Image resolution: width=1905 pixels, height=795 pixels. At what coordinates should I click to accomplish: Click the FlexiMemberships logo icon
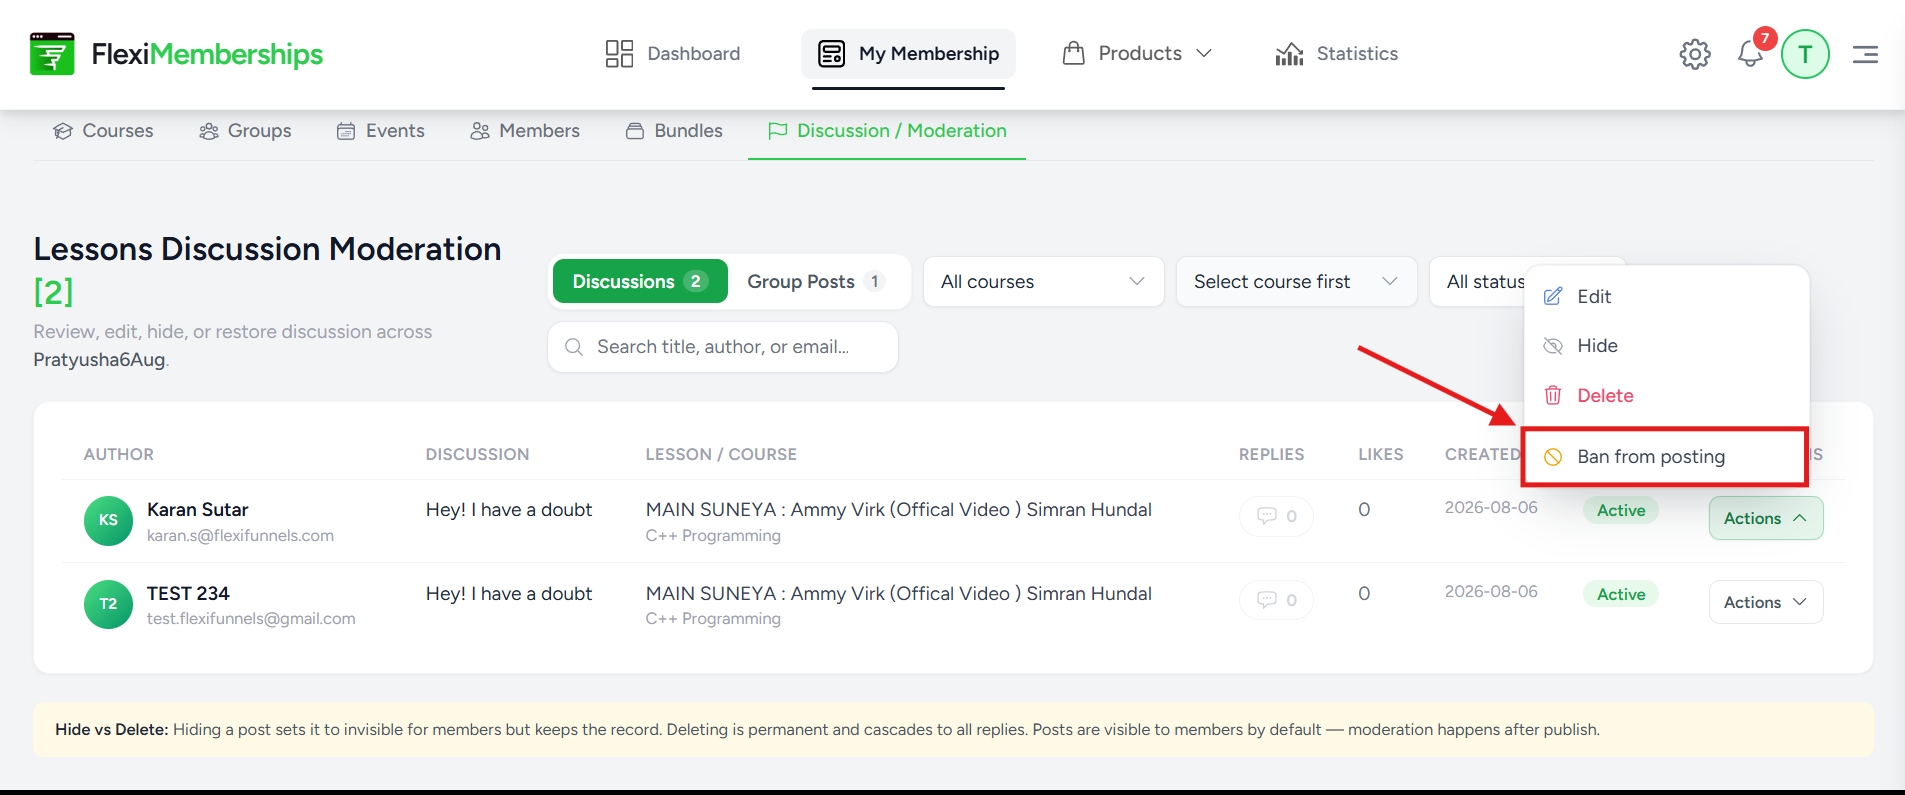pyautogui.click(x=52, y=54)
